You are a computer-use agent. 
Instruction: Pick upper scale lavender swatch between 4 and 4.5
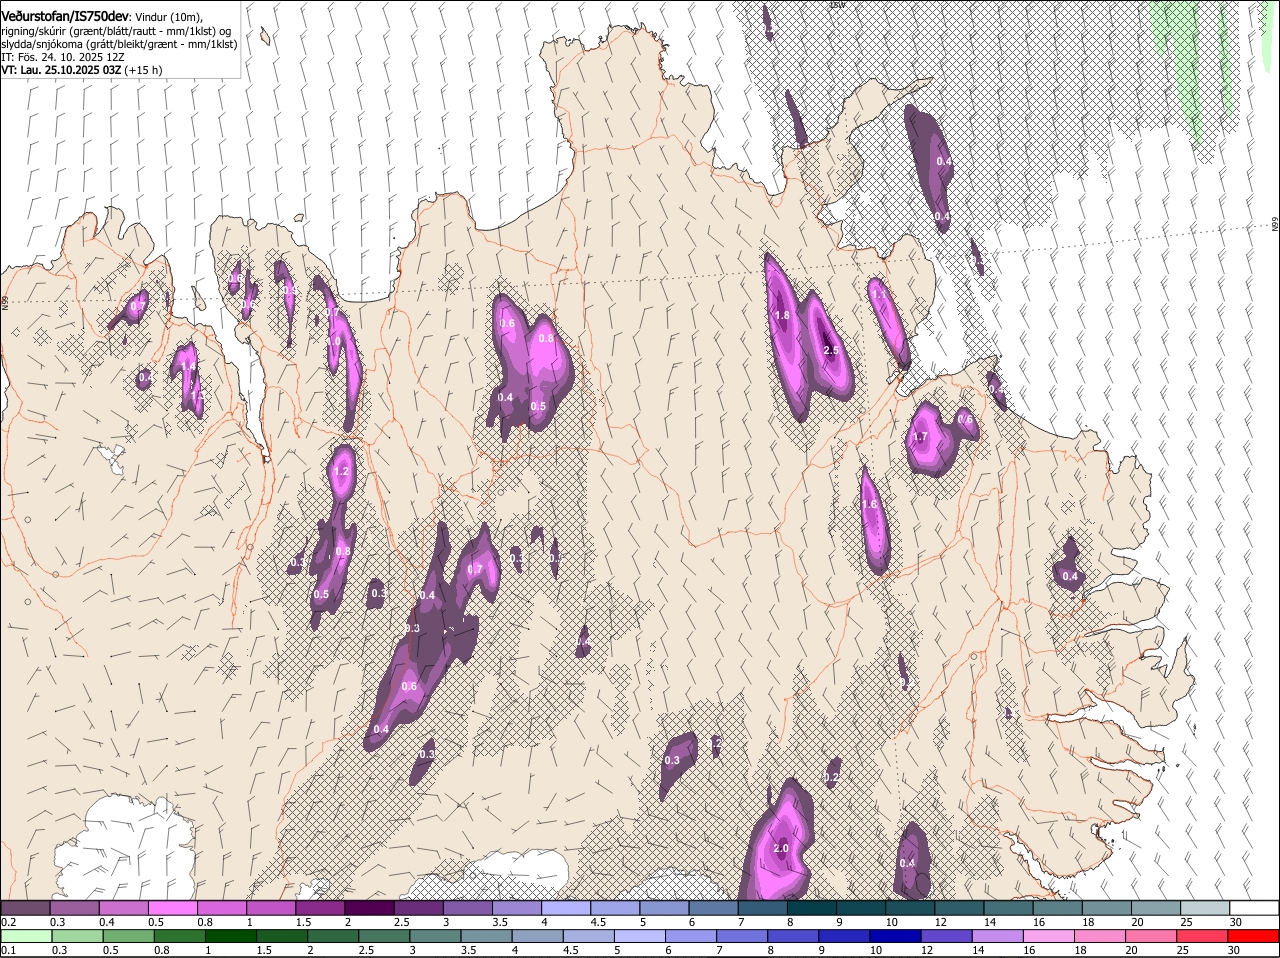coord(566,908)
